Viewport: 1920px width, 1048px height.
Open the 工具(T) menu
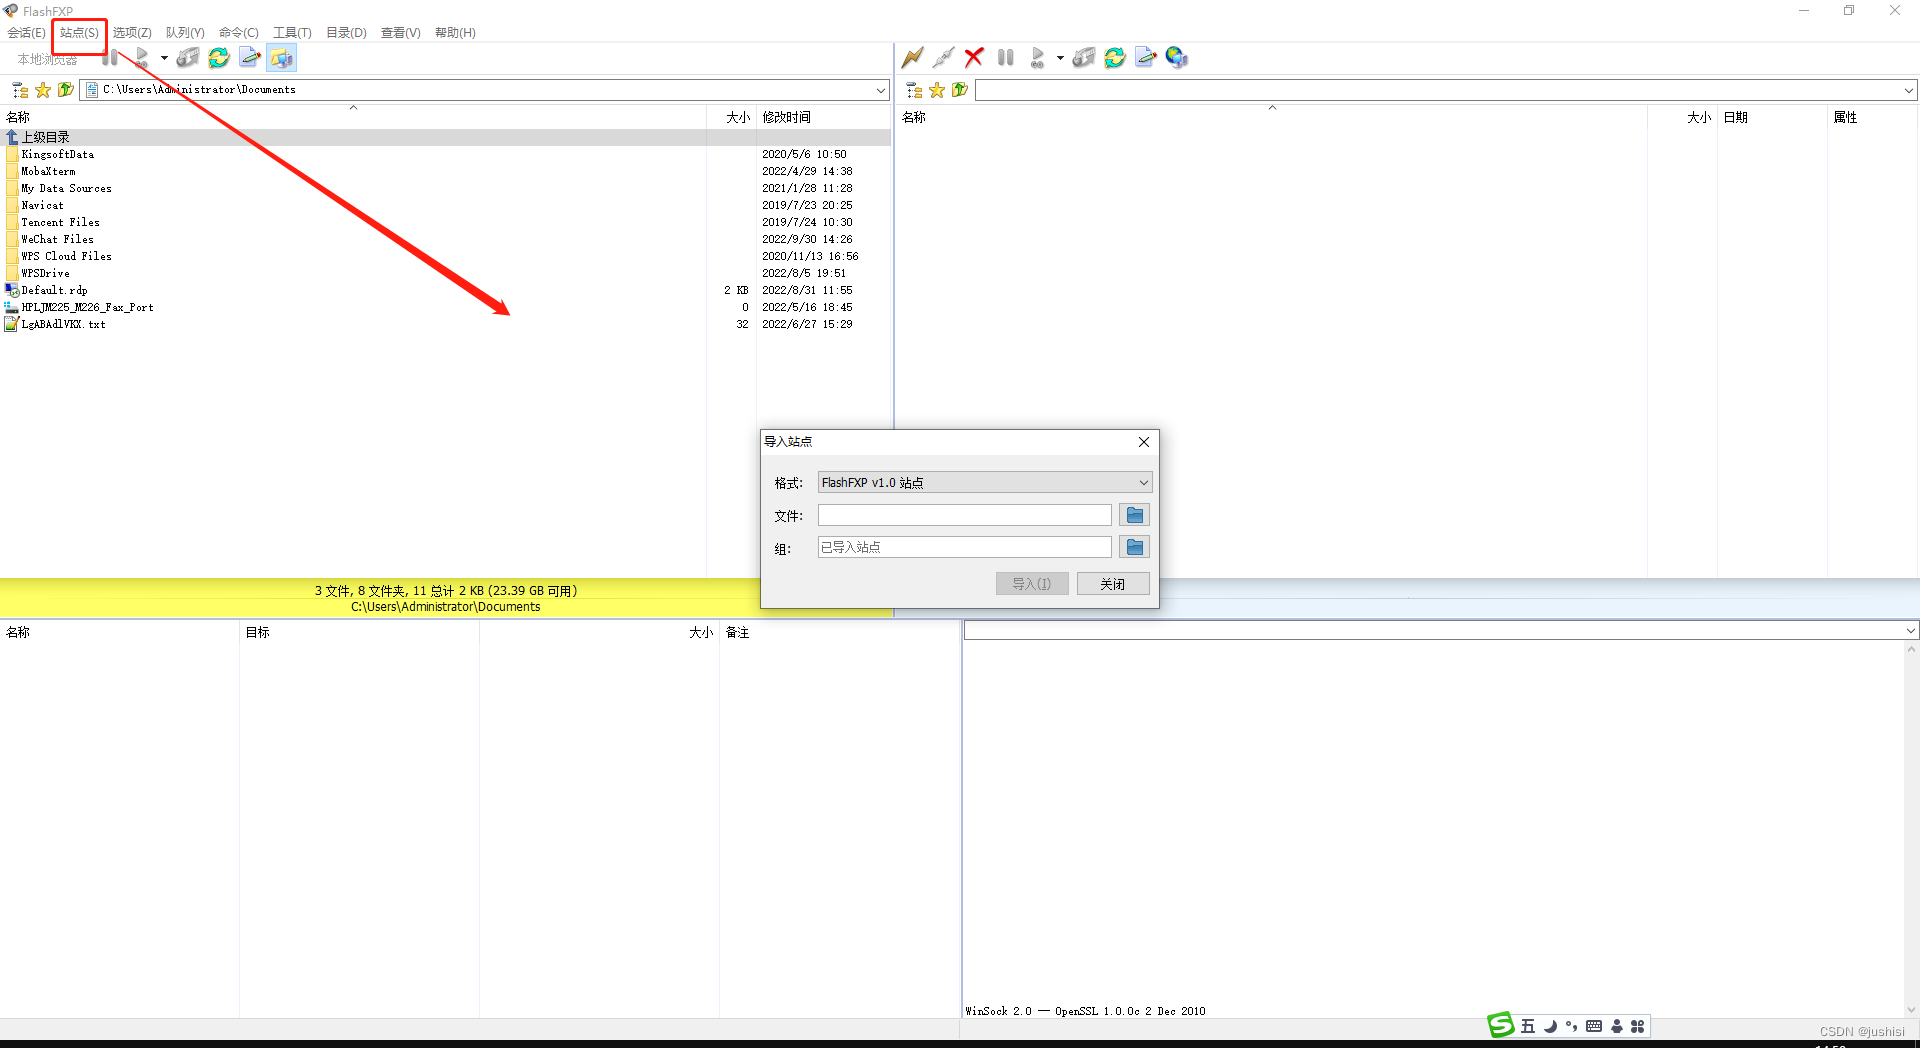pos(292,32)
